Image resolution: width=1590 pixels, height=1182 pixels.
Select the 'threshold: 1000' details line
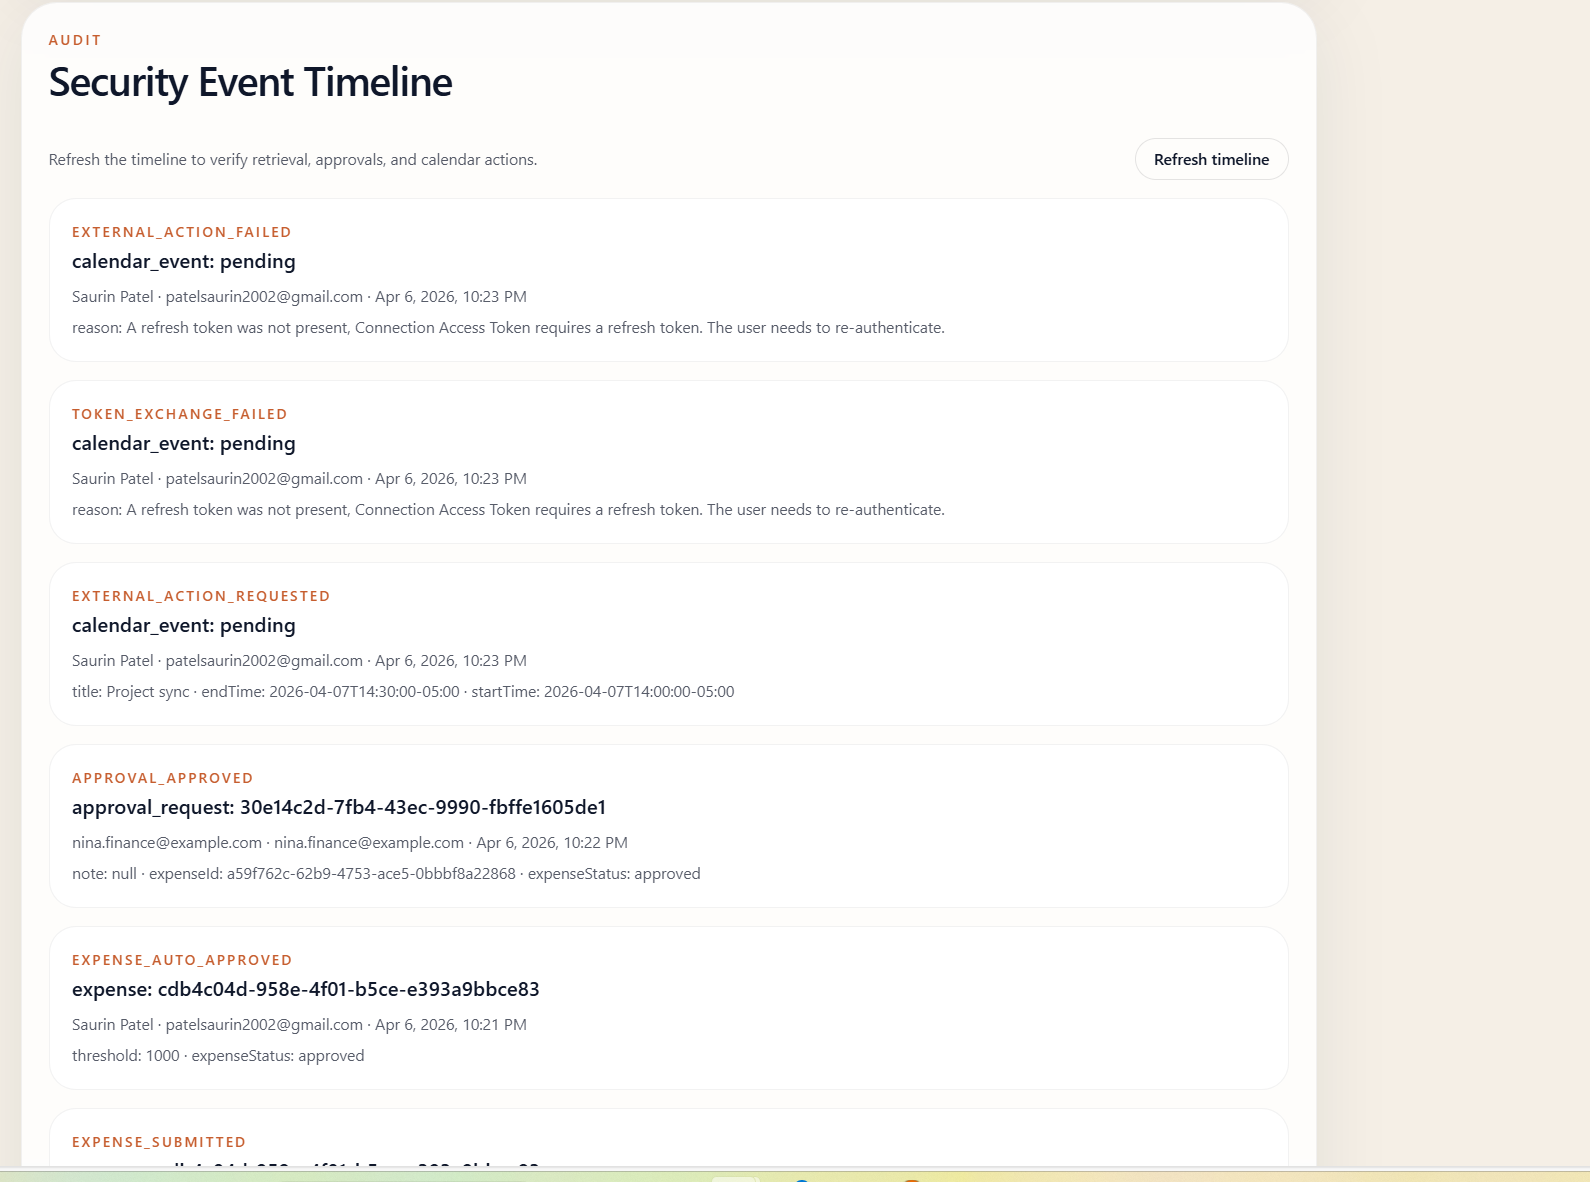click(x=218, y=1056)
